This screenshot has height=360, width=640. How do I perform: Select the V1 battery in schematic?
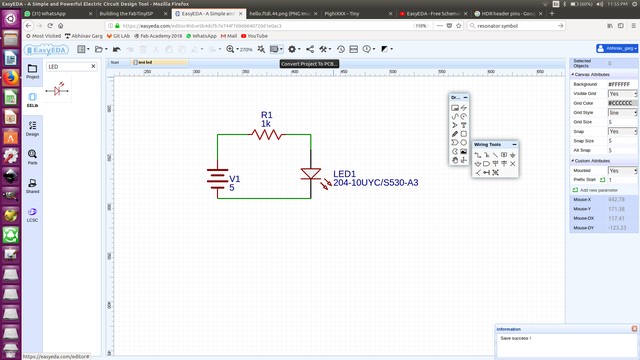click(217, 179)
